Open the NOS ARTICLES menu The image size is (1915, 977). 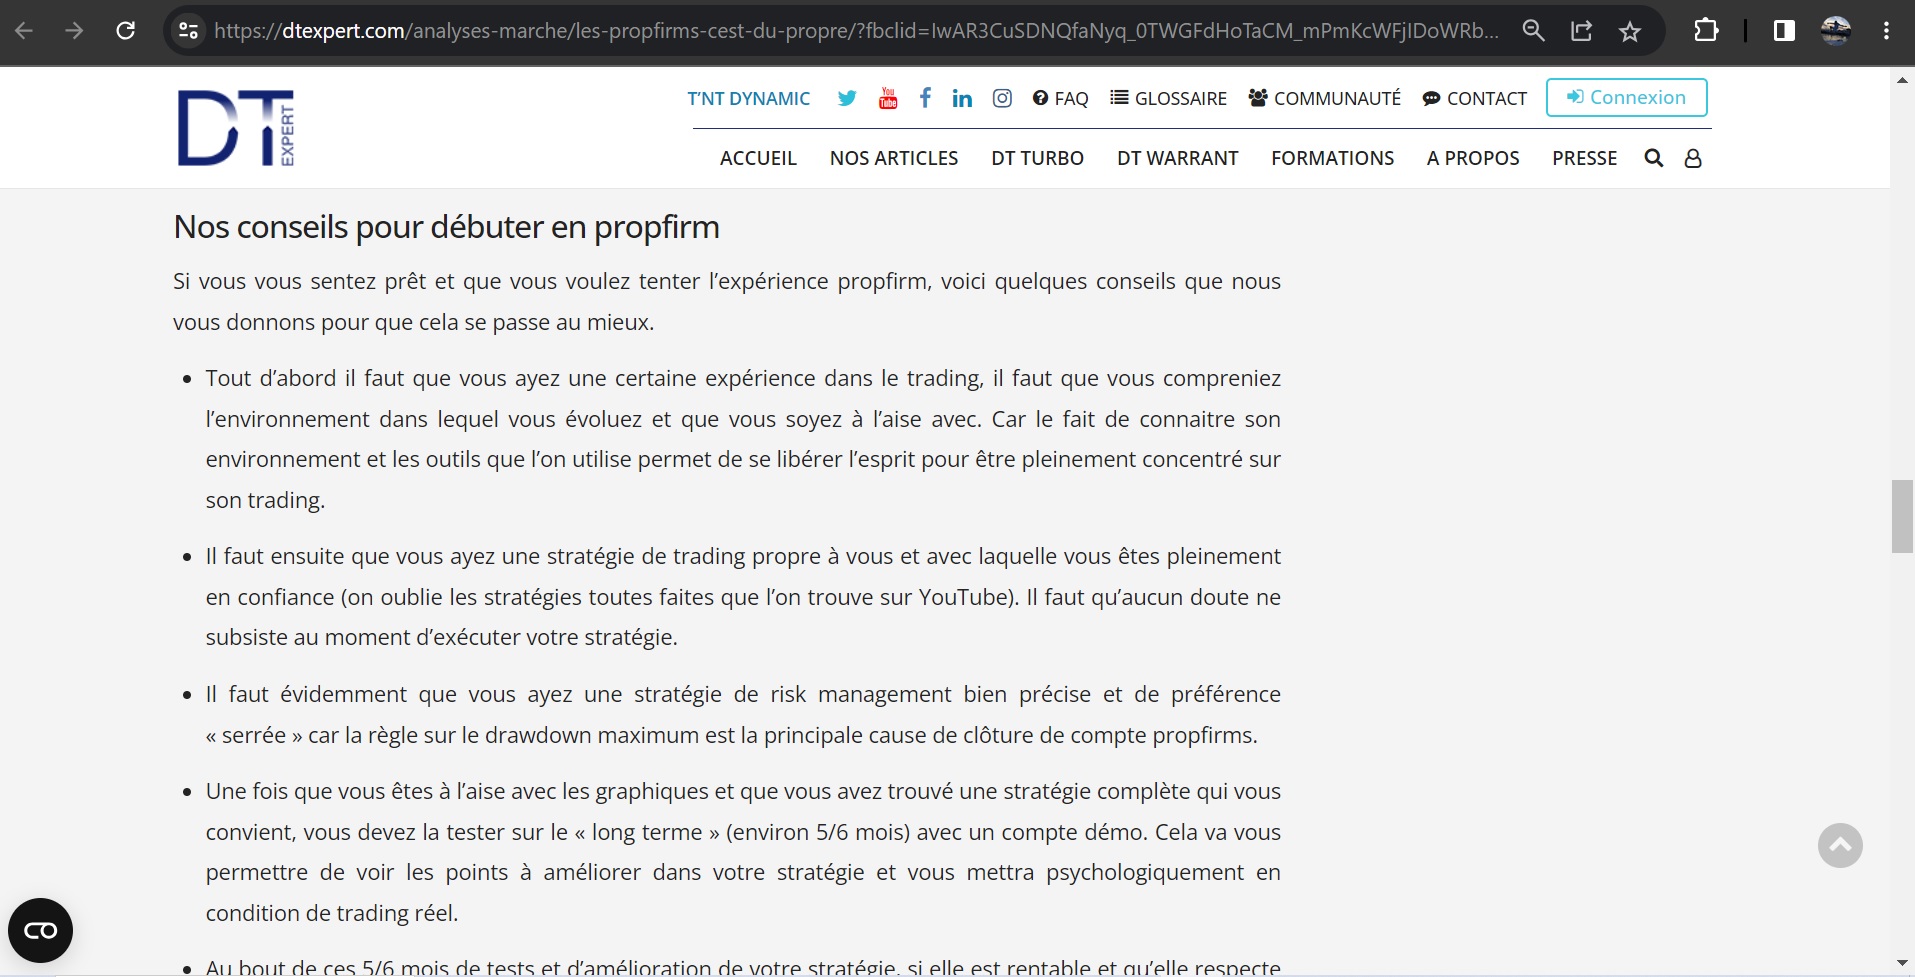click(894, 158)
